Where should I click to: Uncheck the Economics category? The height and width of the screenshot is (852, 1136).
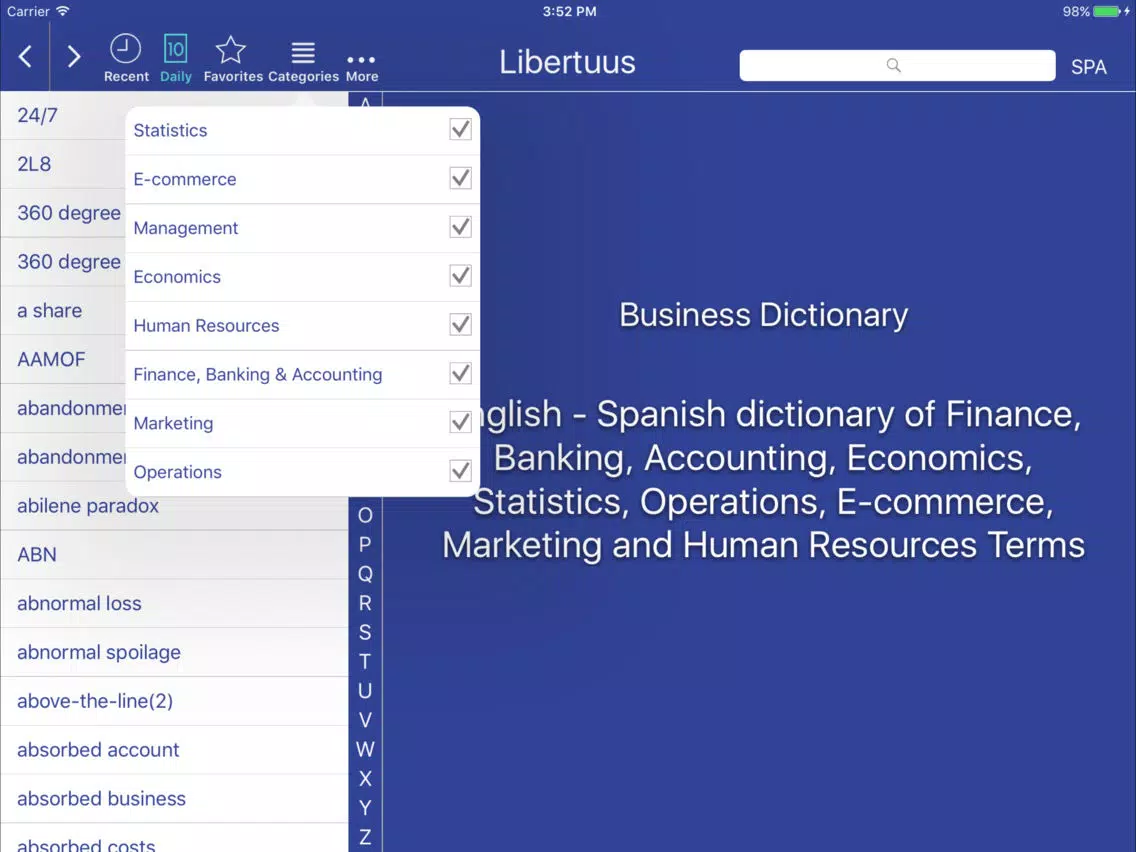460,276
